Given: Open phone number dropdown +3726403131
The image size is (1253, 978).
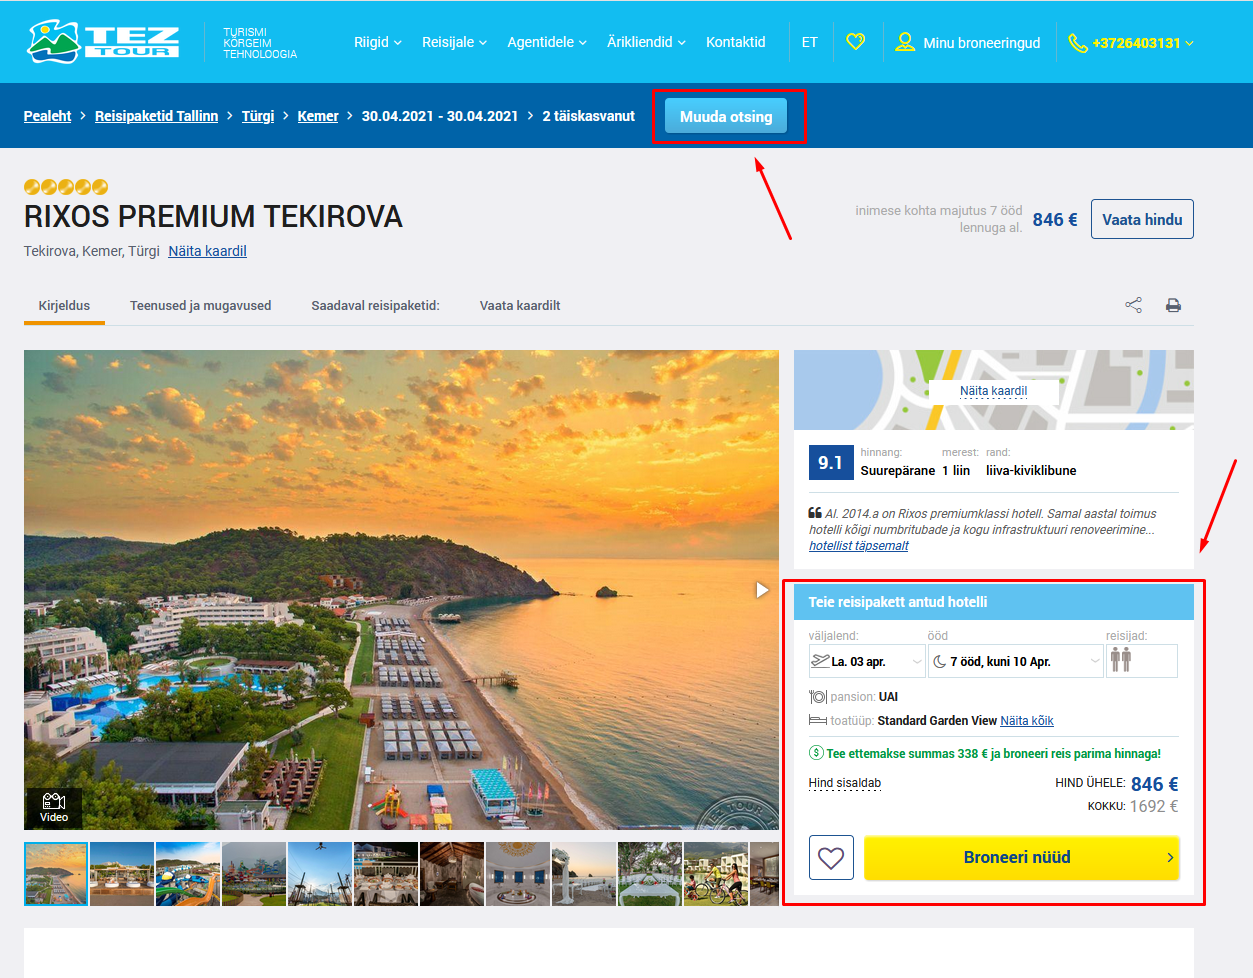Looking at the screenshot, I should [1143, 43].
